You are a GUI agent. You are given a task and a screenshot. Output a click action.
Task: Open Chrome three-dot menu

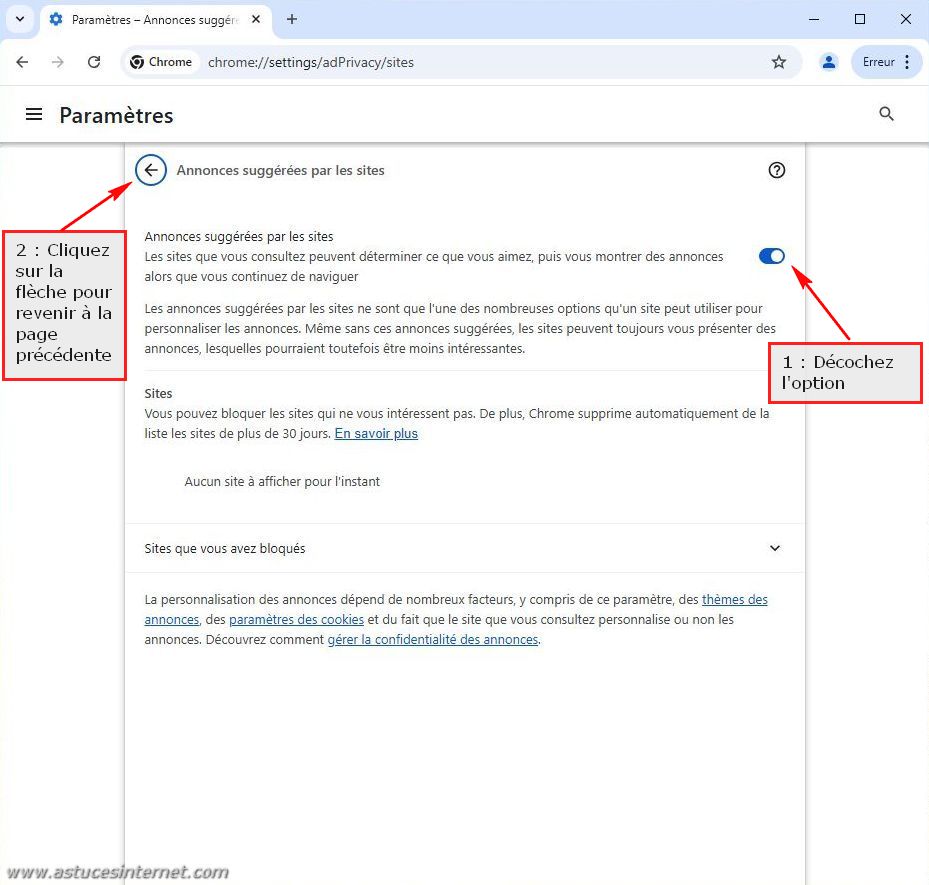click(907, 62)
